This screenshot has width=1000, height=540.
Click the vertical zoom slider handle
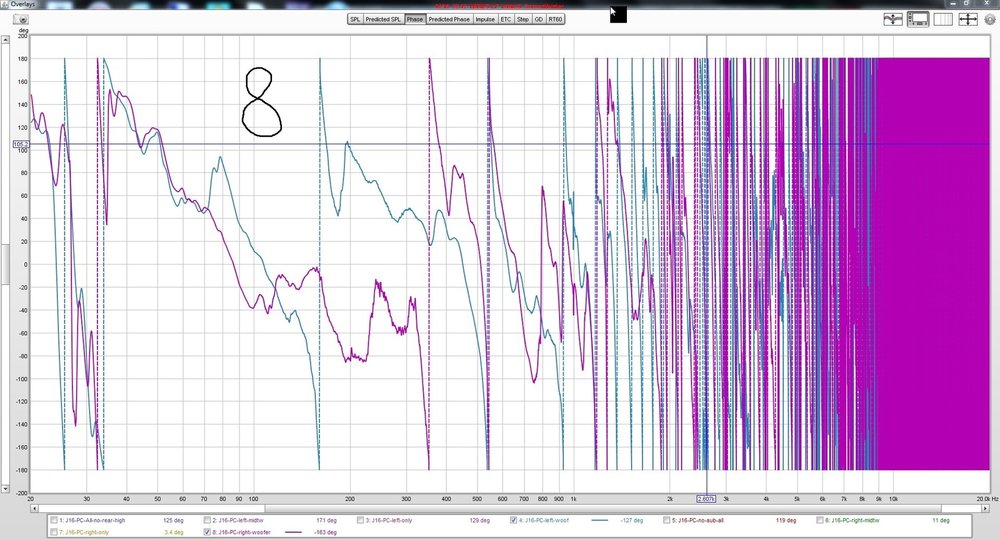coord(5,264)
